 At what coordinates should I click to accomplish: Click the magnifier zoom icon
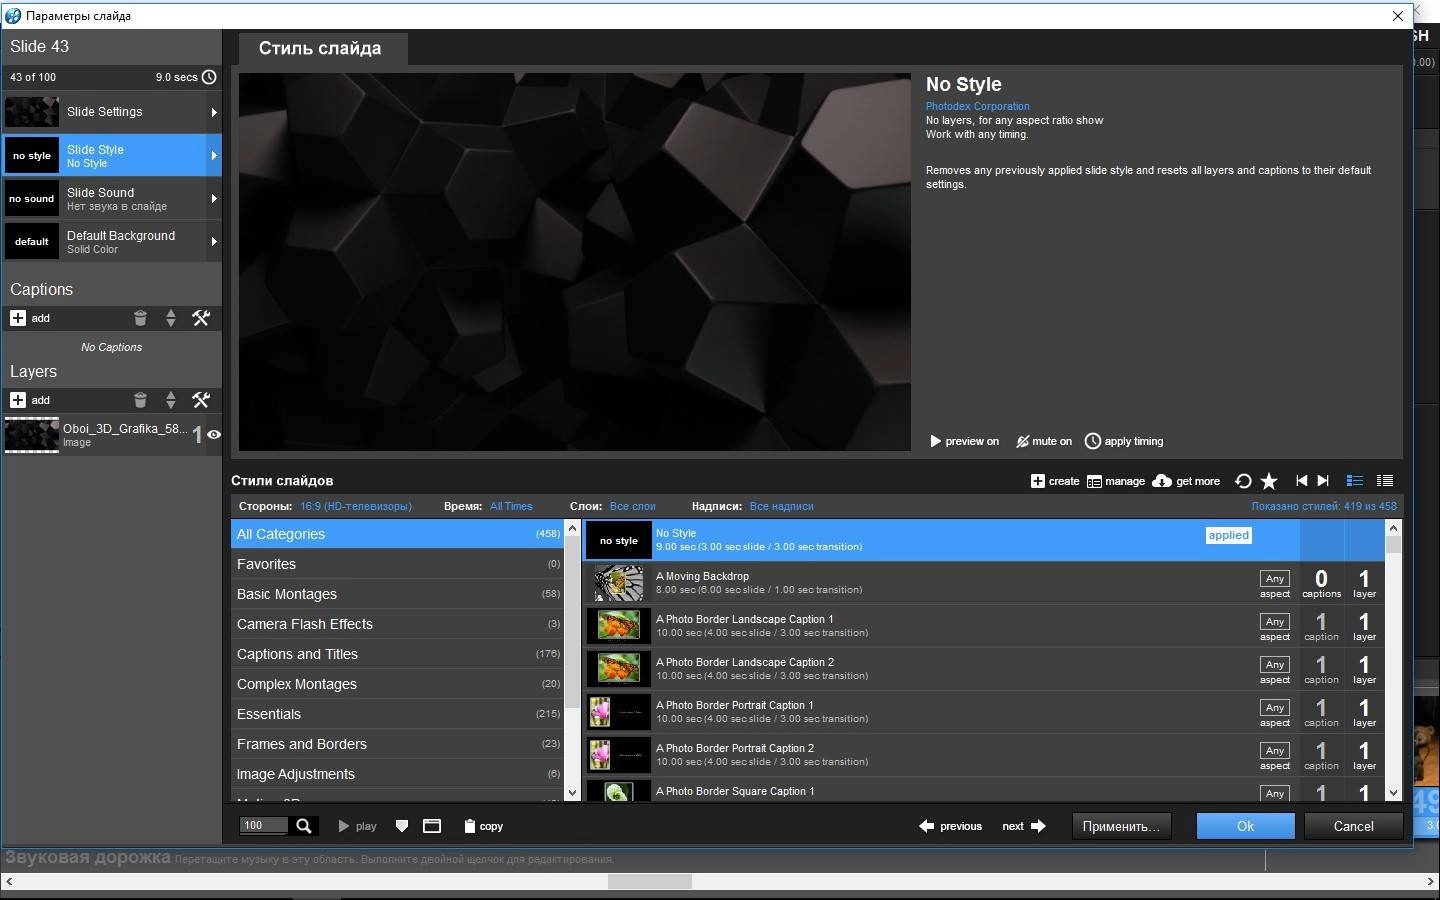(x=304, y=826)
